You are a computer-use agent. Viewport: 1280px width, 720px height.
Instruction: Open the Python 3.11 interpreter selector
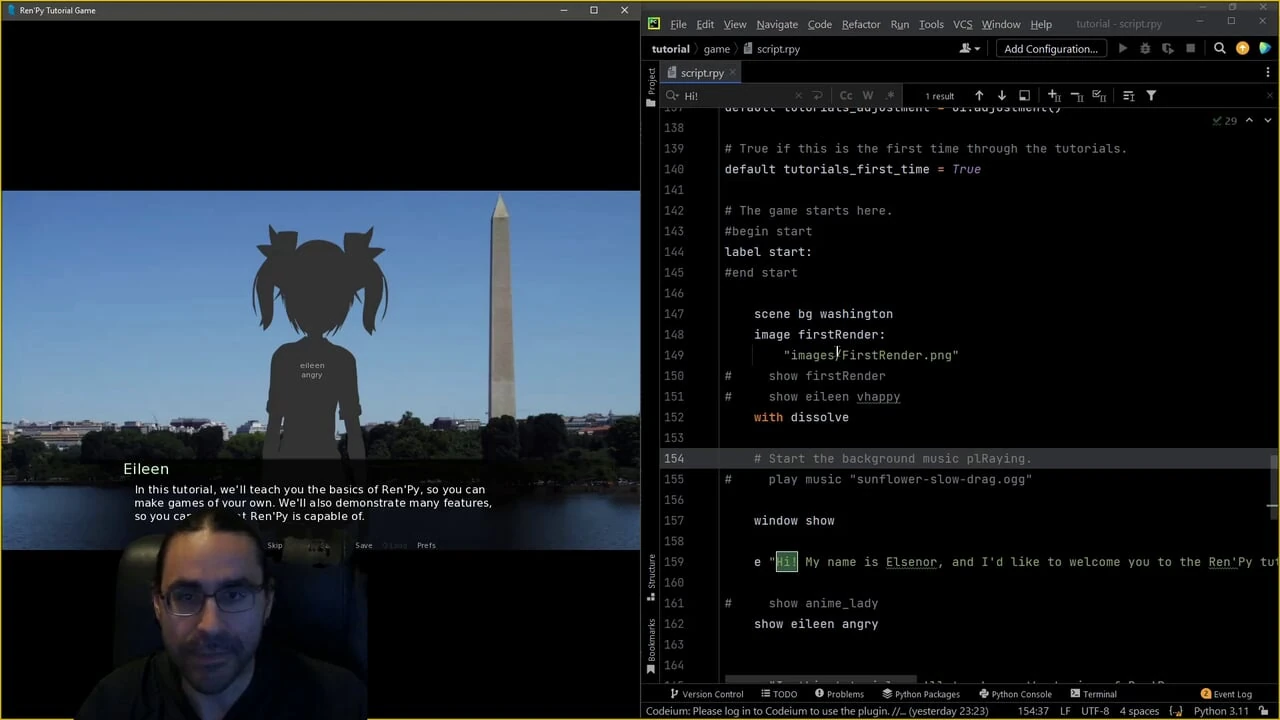click(x=1222, y=711)
